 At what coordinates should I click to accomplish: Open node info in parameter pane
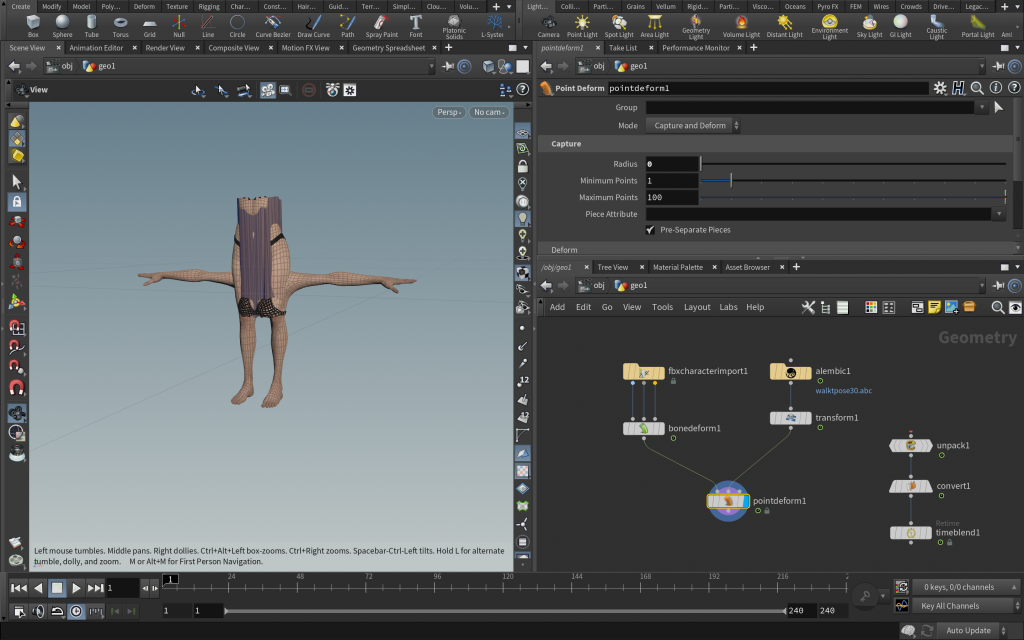[x=995, y=88]
